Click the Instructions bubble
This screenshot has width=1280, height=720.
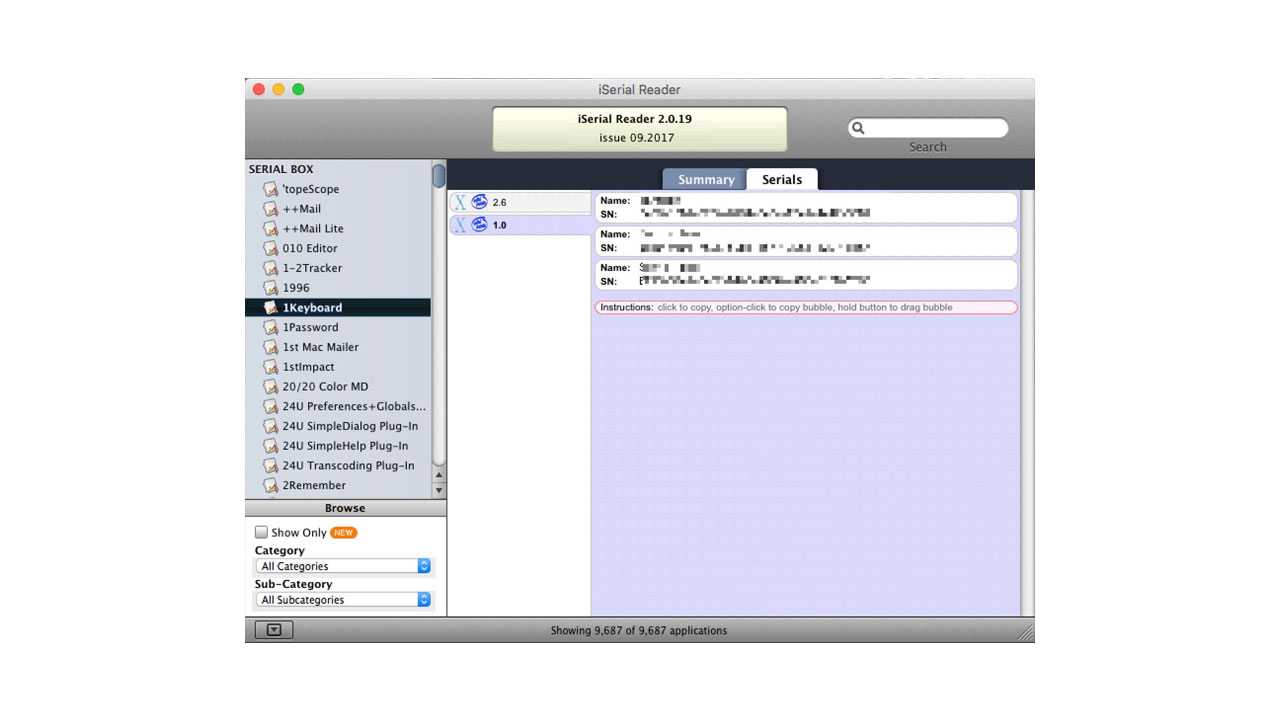[x=806, y=308]
